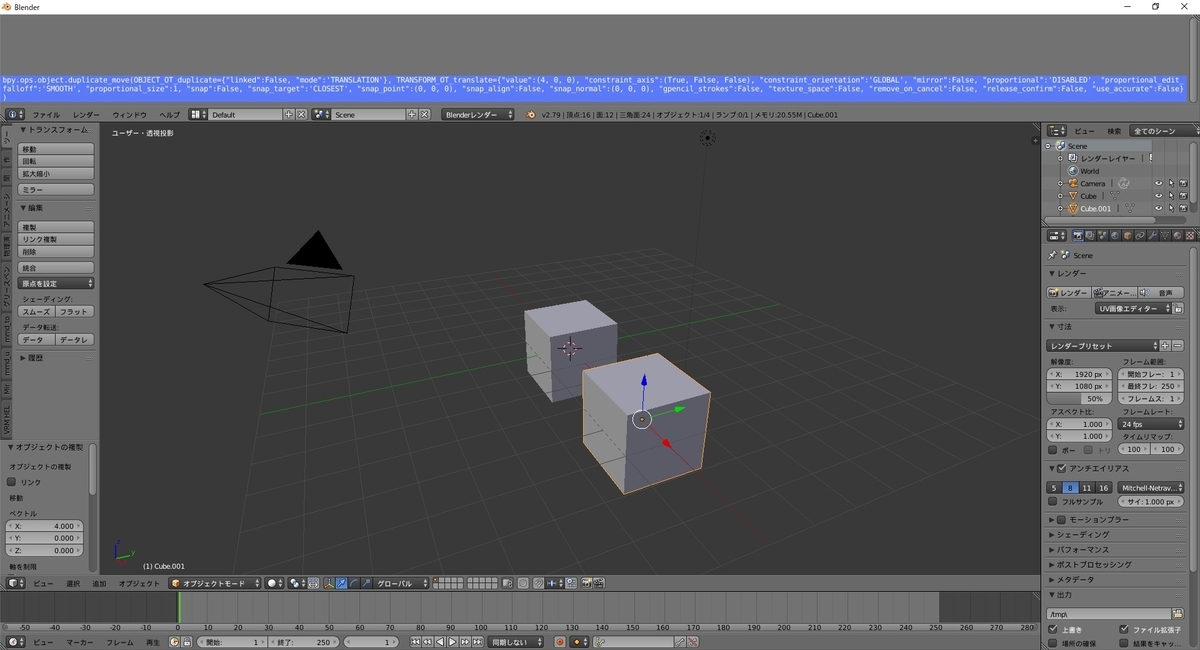Open the オブジェクトモード mode dropdown
This screenshot has height=650, width=1200.
tap(215, 583)
